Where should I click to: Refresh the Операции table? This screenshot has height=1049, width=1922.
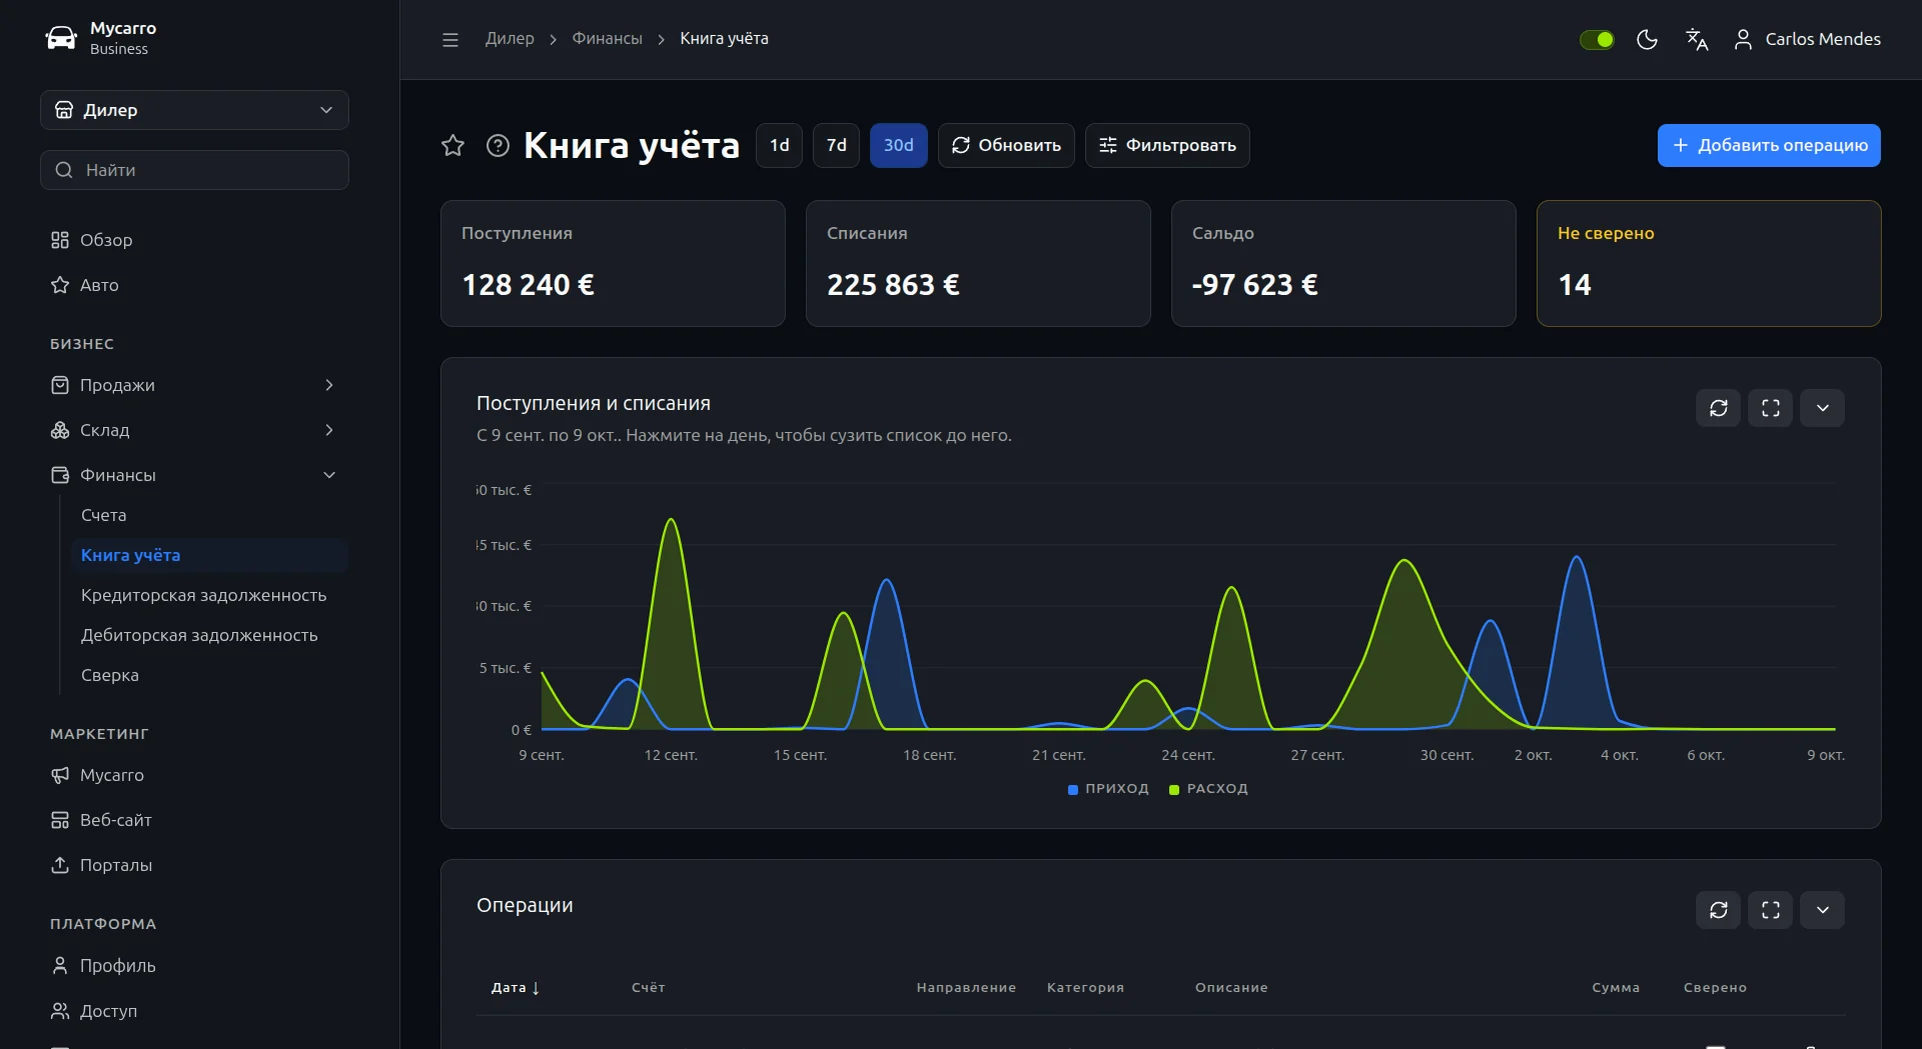(1719, 910)
